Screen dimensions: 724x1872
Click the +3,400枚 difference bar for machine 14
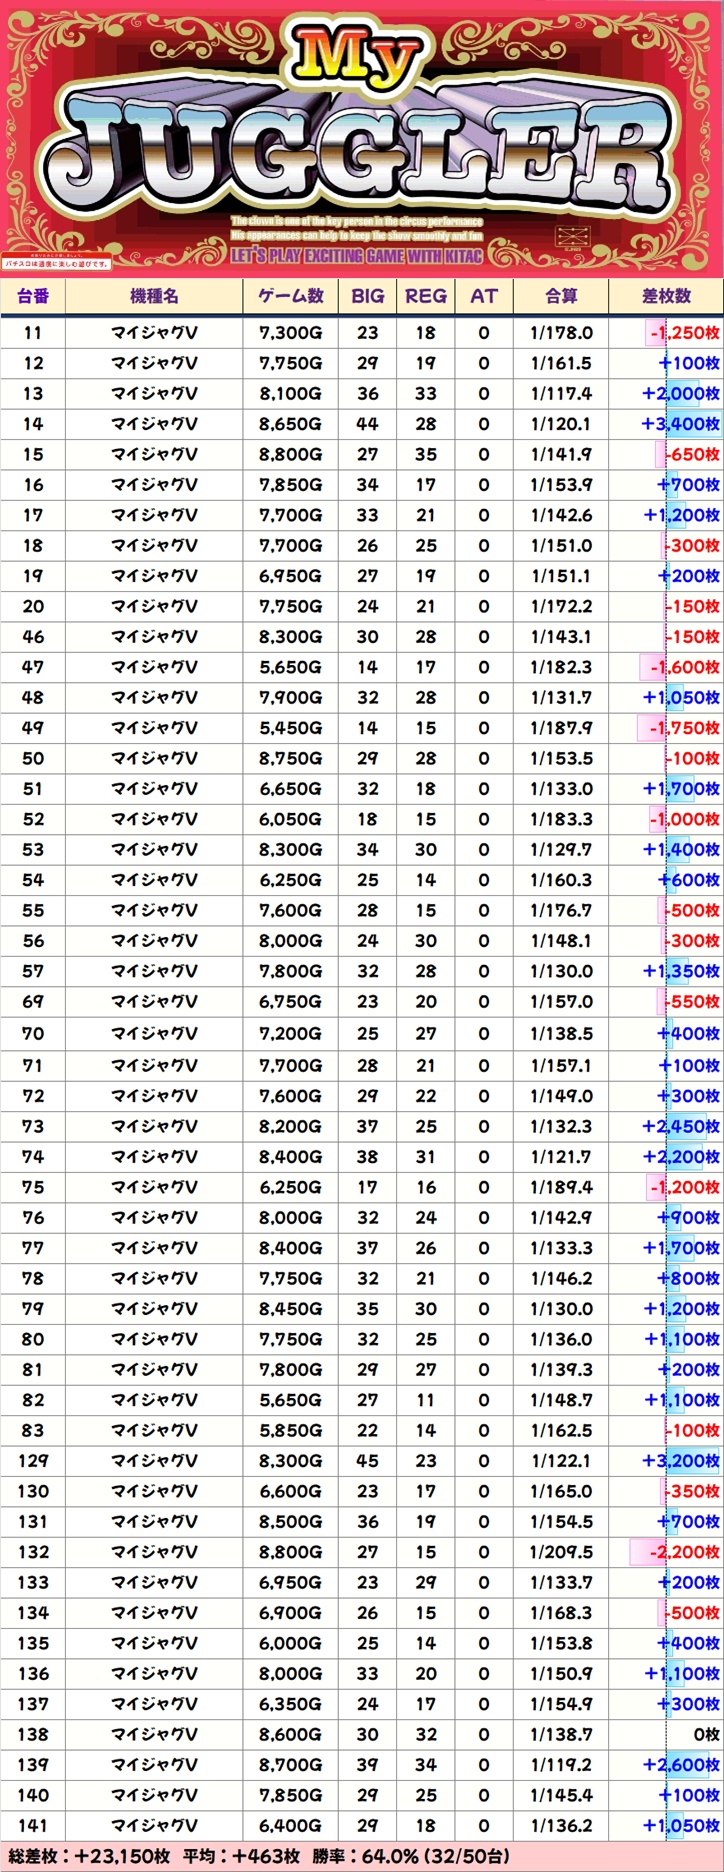click(681, 424)
